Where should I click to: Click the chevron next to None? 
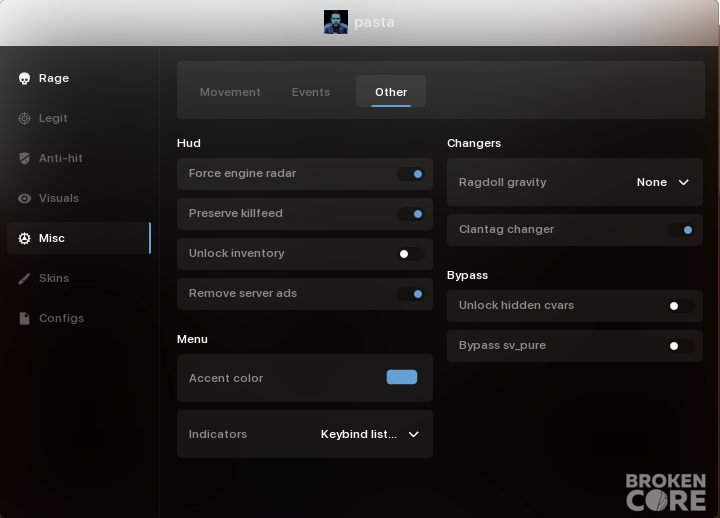click(x=684, y=182)
